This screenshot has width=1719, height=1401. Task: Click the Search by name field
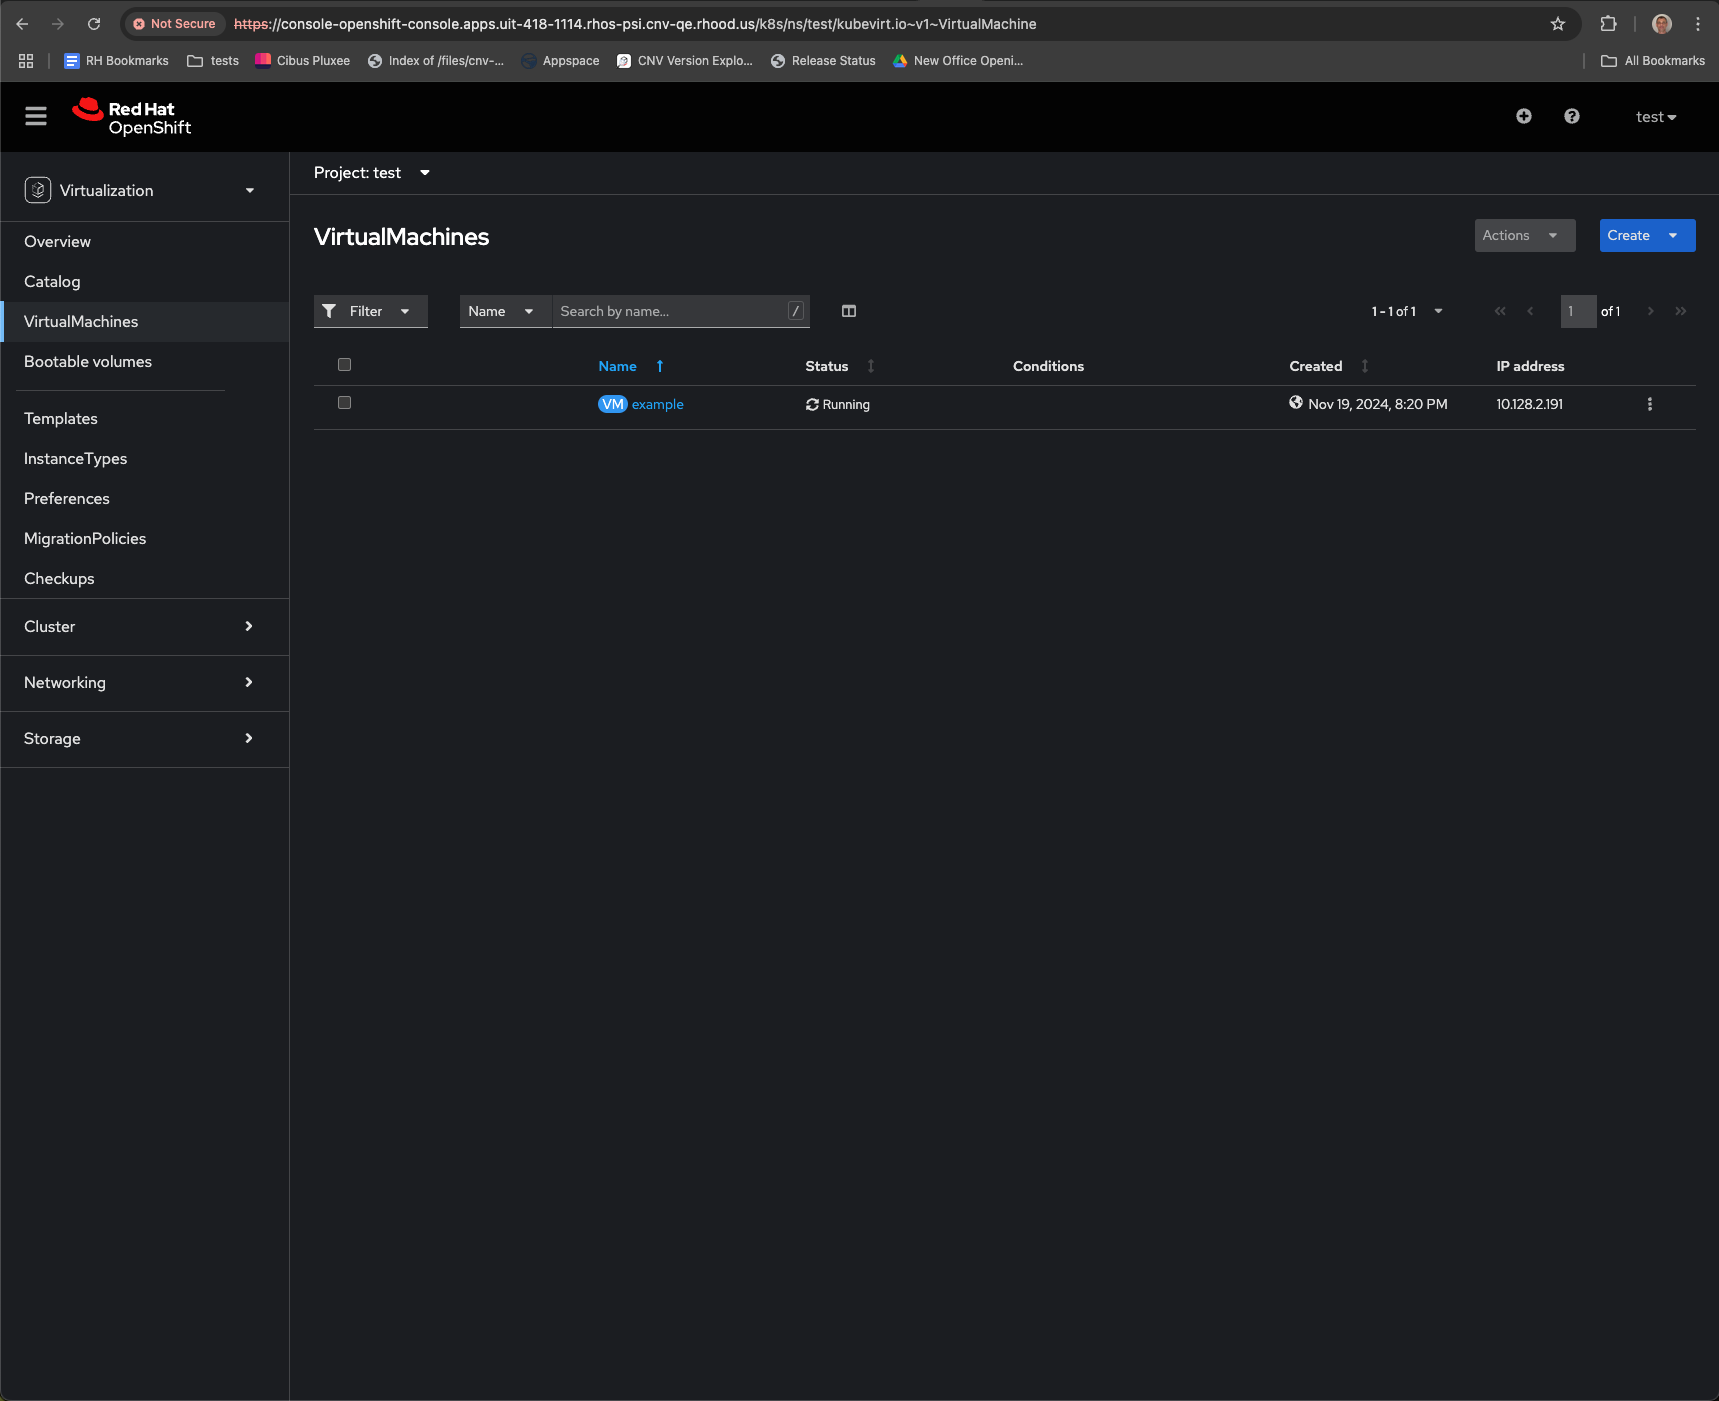coord(670,311)
